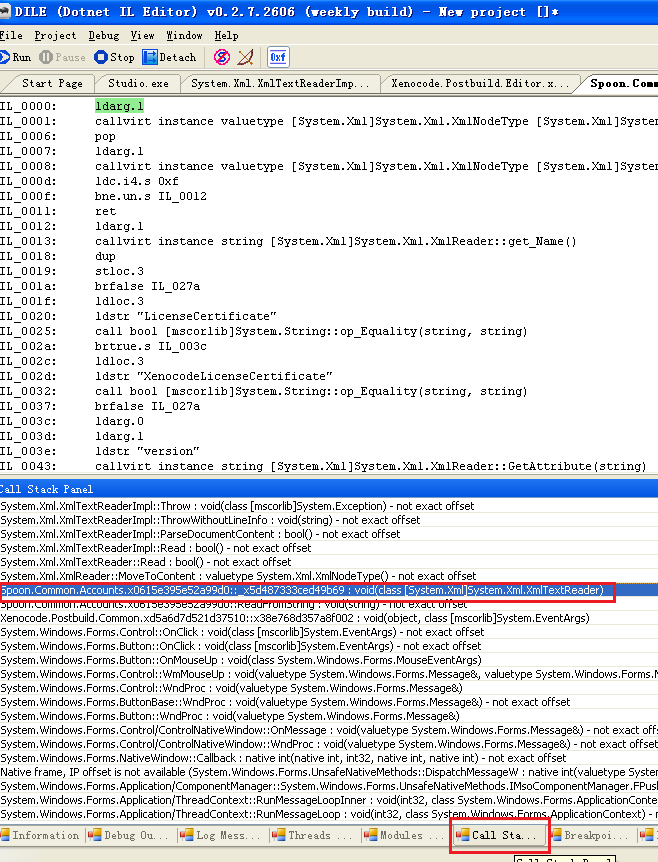The image size is (658, 862).
Task: Click the red circular icon after Detach
Action: [x=221, y=57]
